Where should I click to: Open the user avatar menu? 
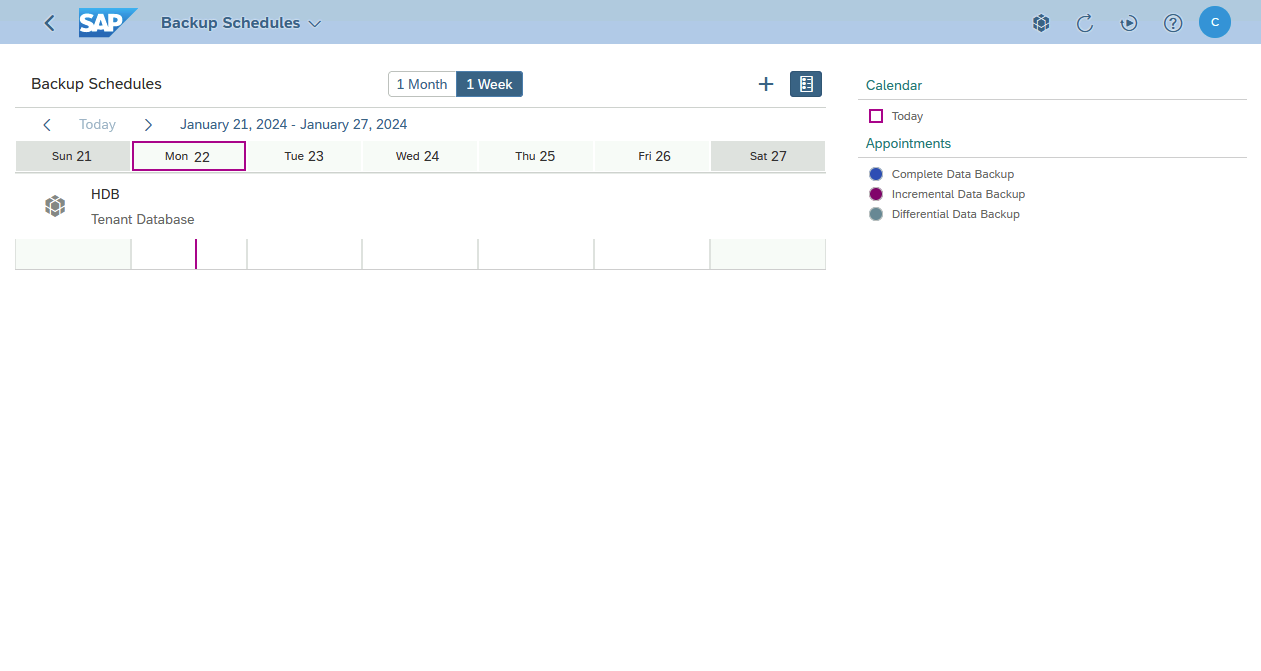point(1214,22)
